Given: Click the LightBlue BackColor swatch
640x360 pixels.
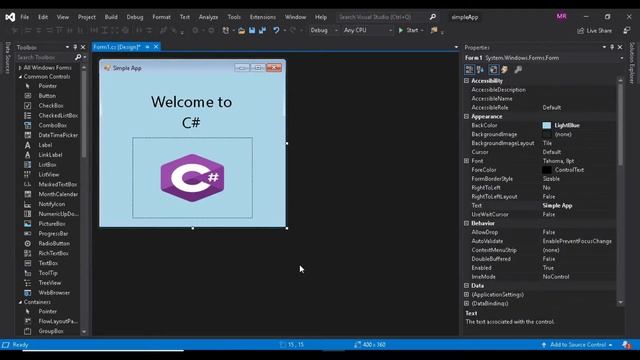Looking at the screenshot, I should coord(547,125).
